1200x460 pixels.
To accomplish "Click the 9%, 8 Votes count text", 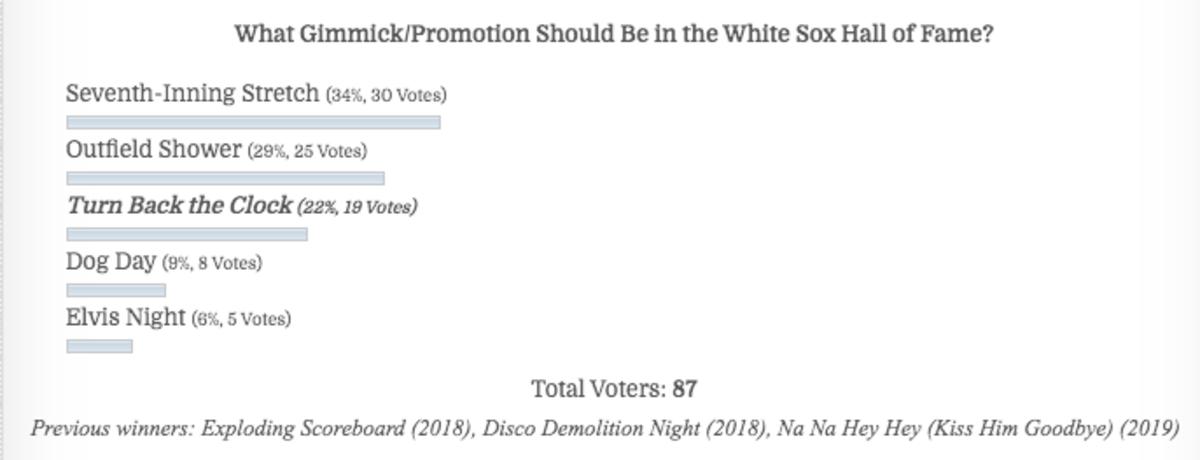I will click(212, 264).
